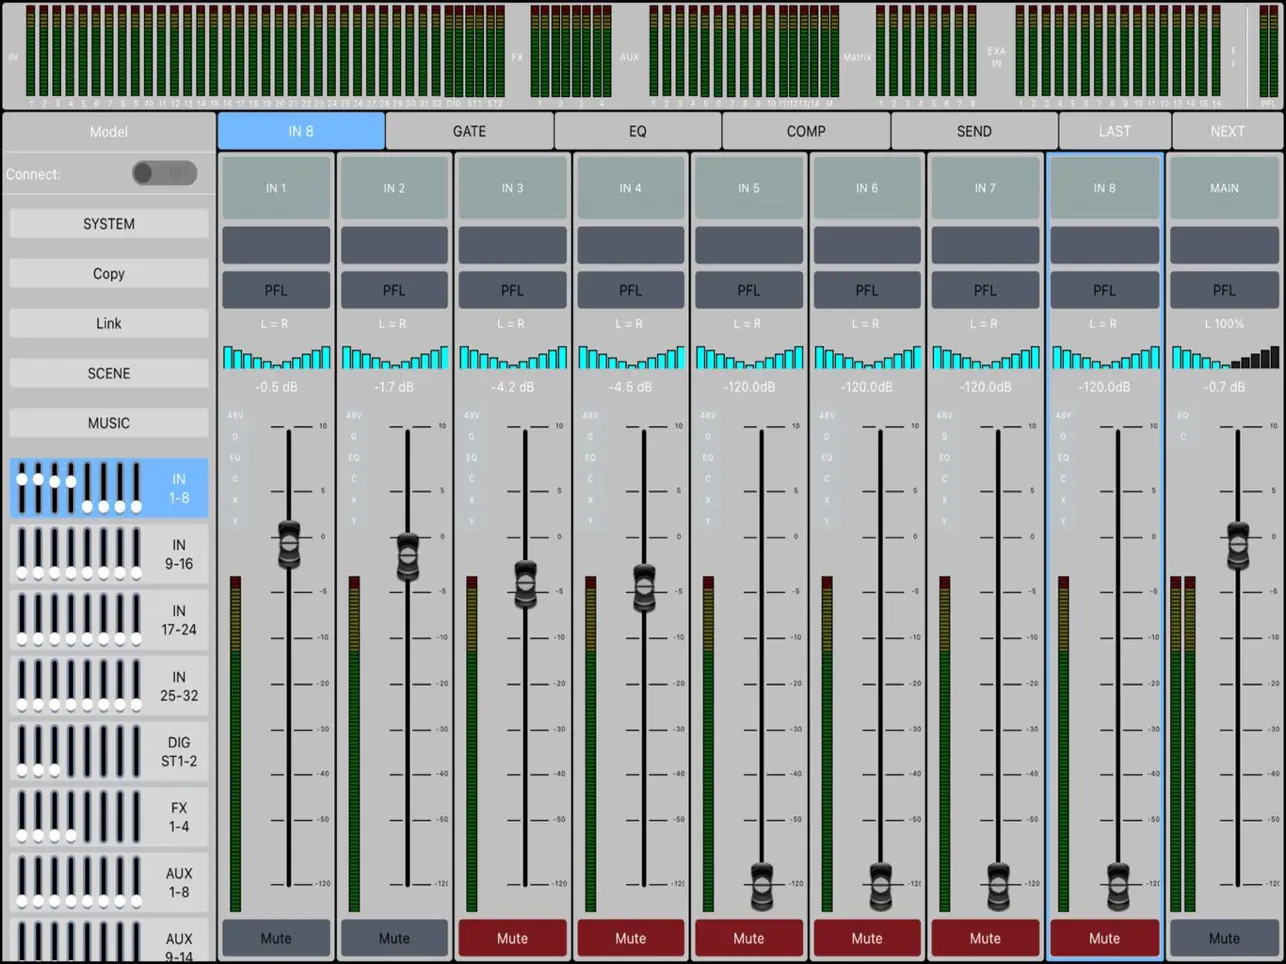Click the MAIN fader knob

point(1238,545)
